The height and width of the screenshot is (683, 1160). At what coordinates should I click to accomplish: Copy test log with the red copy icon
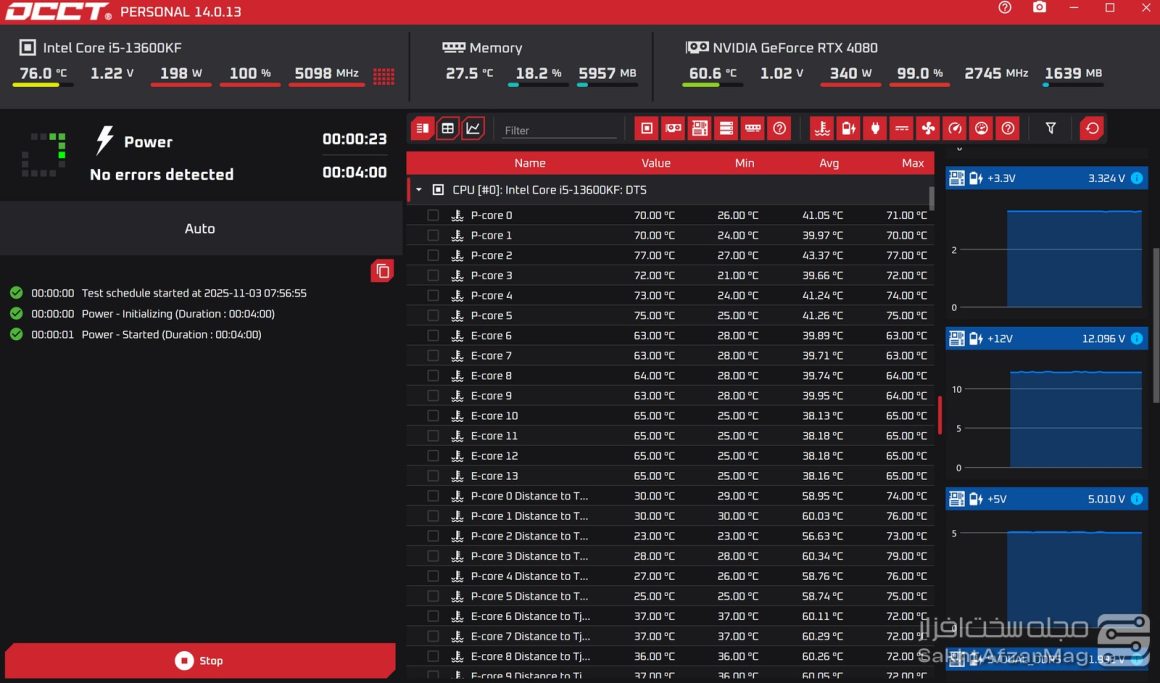coord(382,270)
